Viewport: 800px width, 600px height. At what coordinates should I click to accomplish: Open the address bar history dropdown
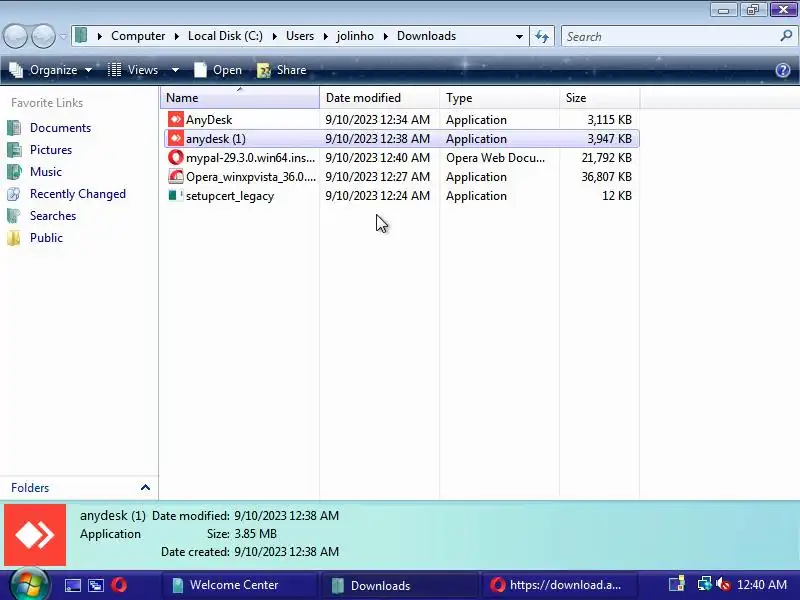(519, 36)
